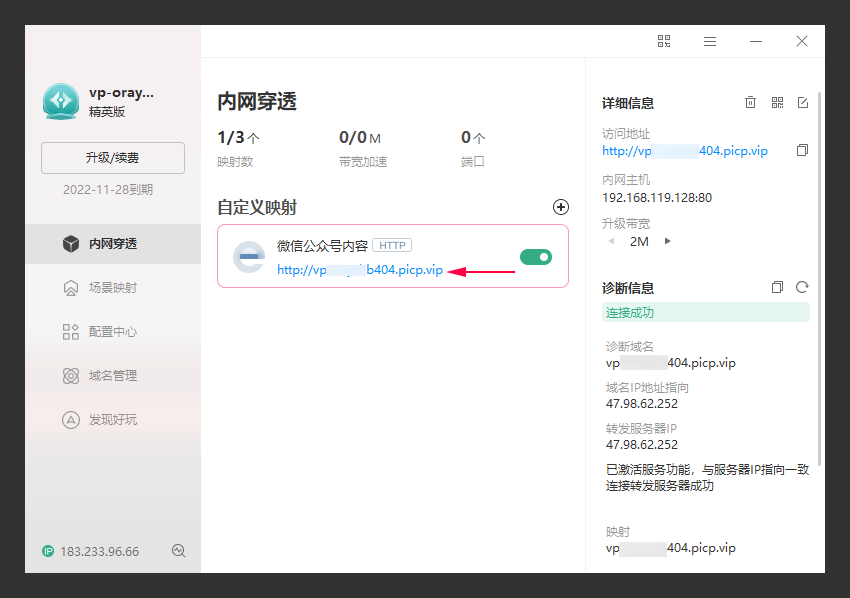Toggle off the 微信公众号内容 mapping switch
850x598 pixels.
coord(536,257)
